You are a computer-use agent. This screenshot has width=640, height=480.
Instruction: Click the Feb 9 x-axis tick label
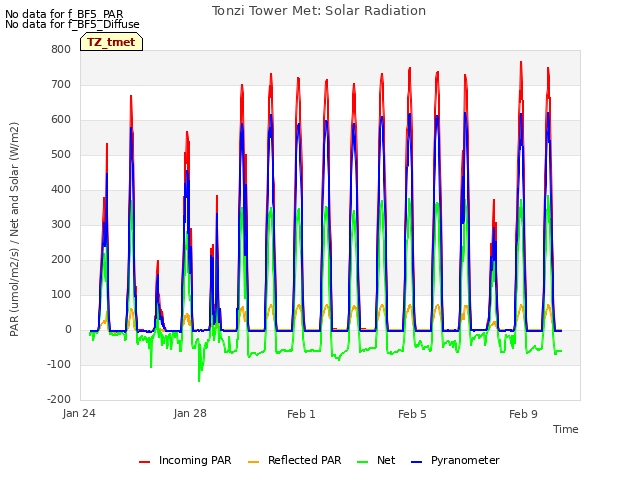[x=523, y=414]
